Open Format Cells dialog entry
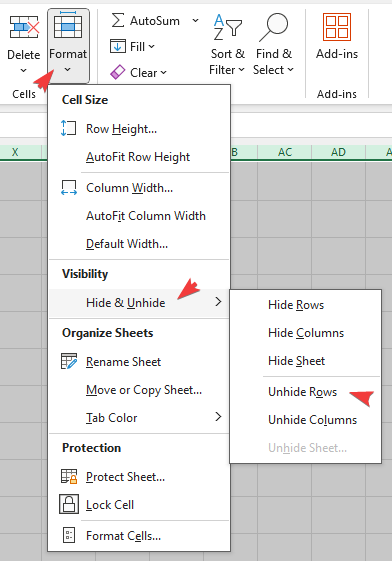The image size is (392, 561). (123, 536)
